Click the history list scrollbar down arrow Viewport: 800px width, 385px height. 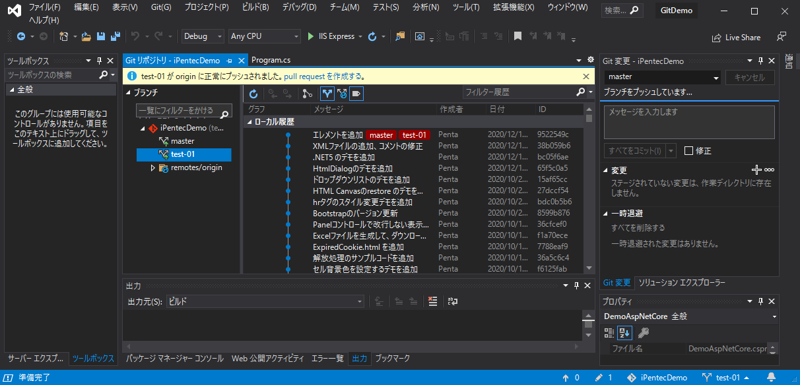point(590,268)
